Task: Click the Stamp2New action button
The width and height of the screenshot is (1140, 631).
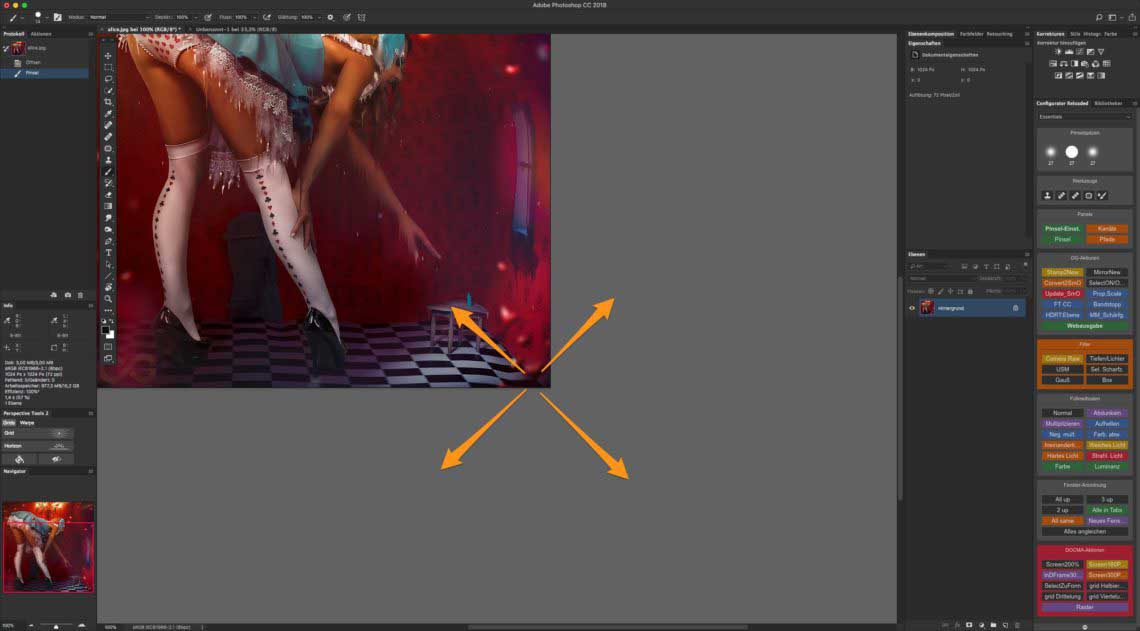Action: click(x=1062, y=272)
